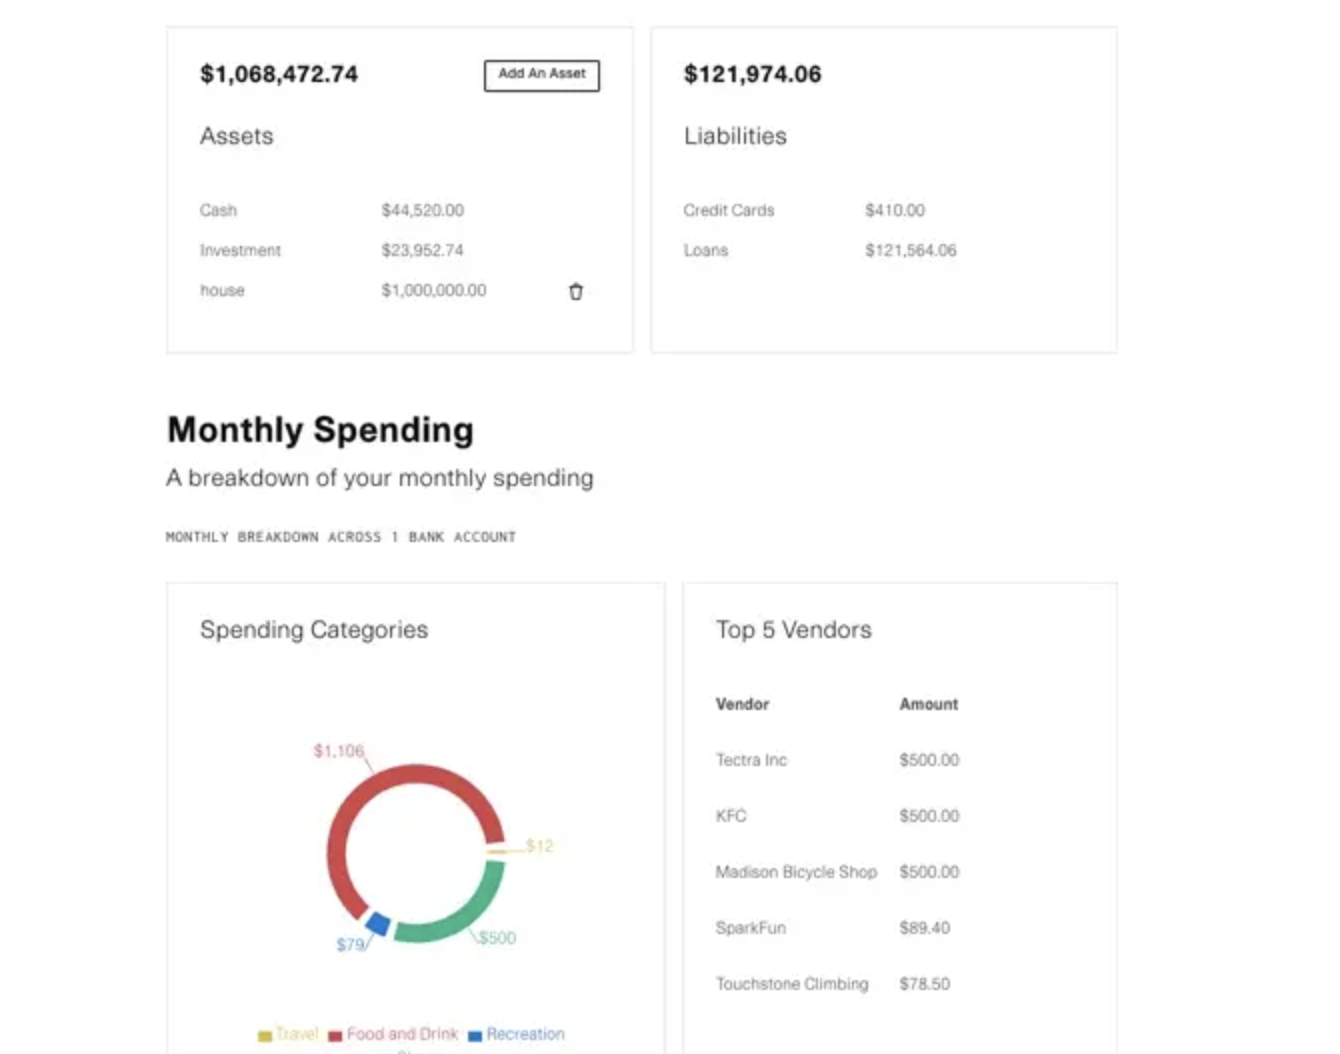Screen dimensions: 1340x1054
Task: Select Madison Bicycle Shop vendor
Action: 796,872
